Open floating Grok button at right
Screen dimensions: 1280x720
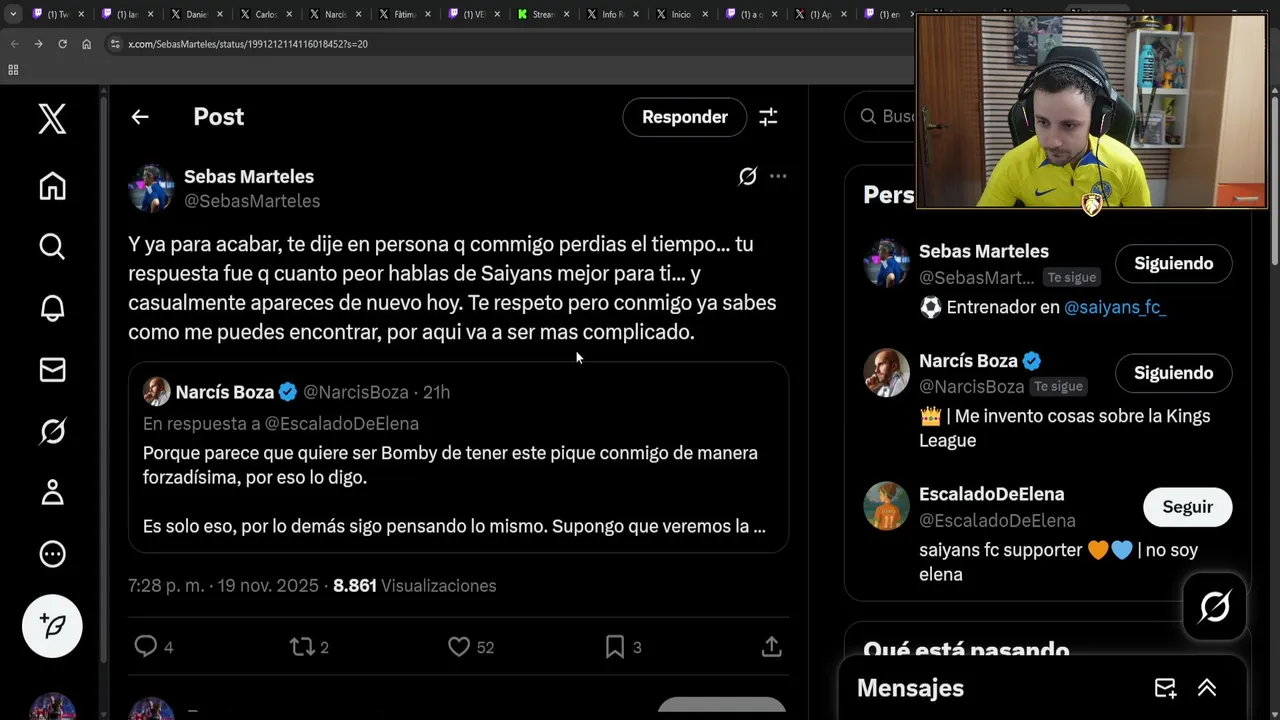tap(1215, 606)
